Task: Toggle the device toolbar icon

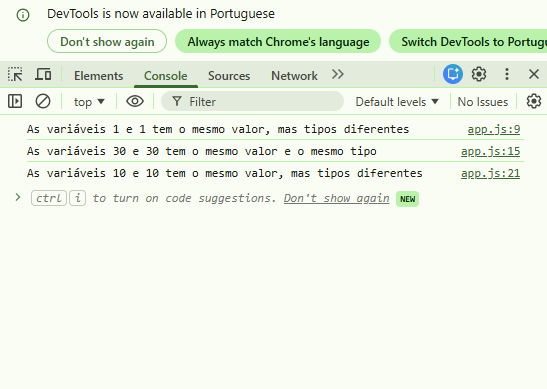Action: tap(43, 74)
